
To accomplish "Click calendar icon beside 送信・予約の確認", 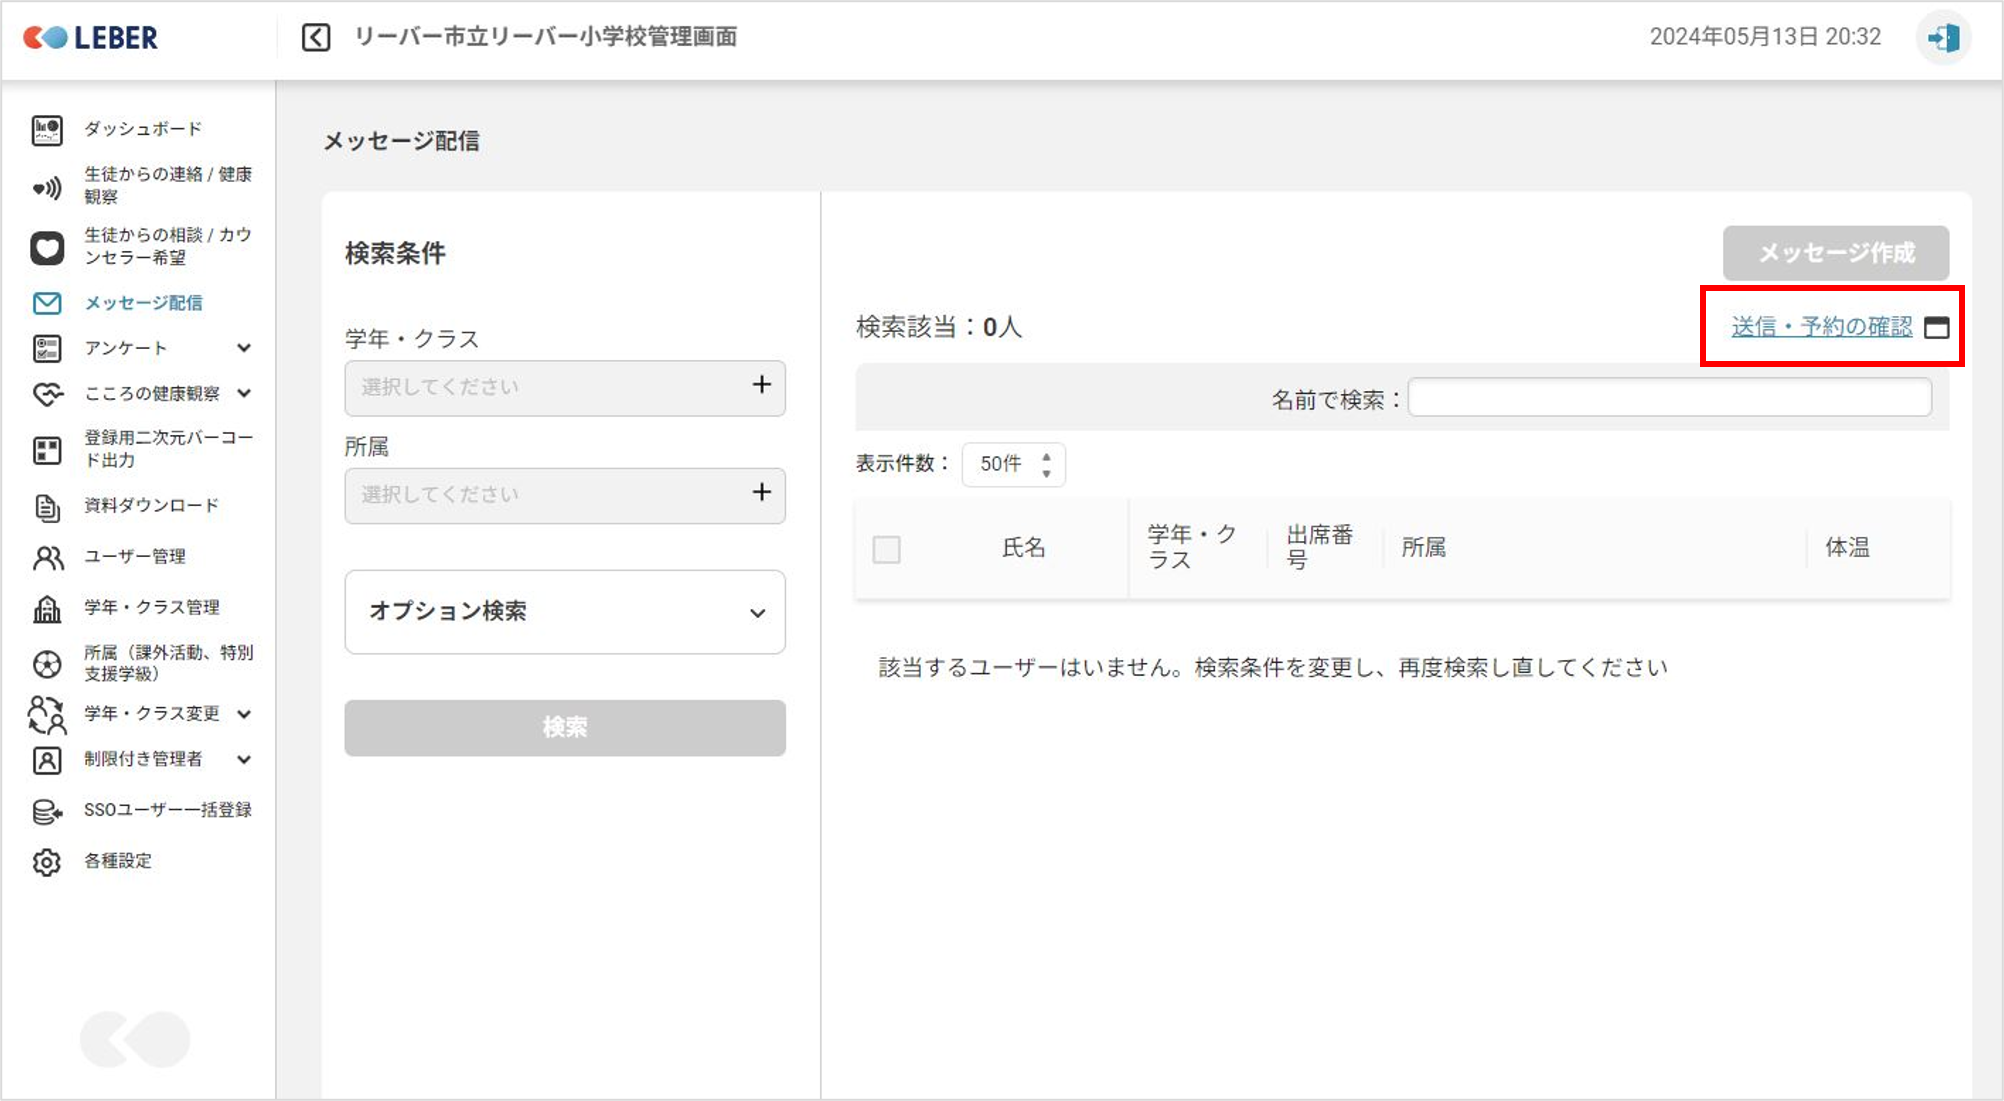I will [x=1937, y=327].
